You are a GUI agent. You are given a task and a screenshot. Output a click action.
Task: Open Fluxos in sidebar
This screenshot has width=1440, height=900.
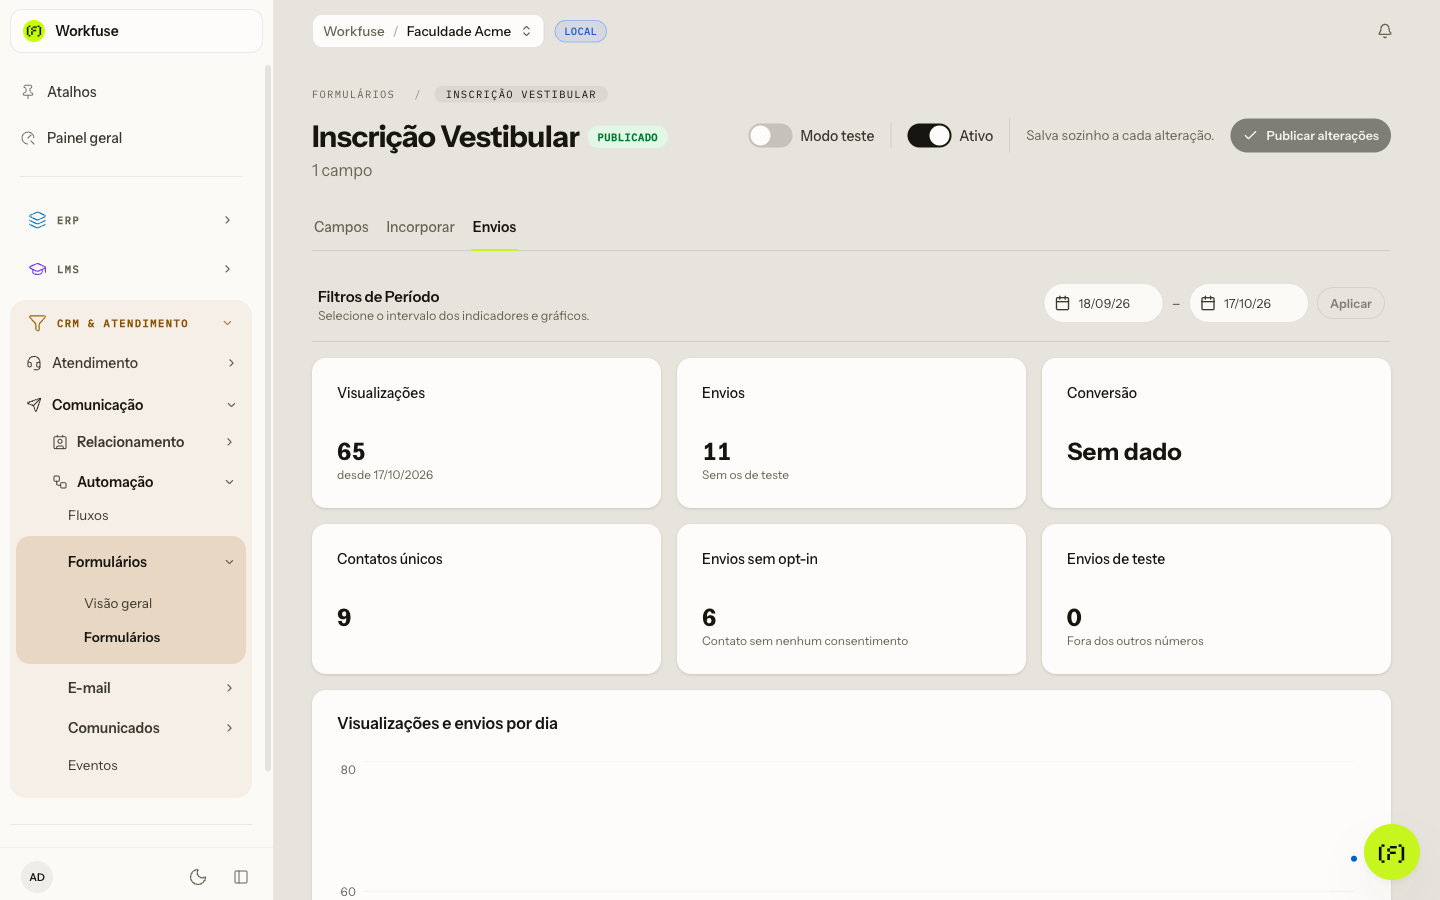click(x=88, y=515)
